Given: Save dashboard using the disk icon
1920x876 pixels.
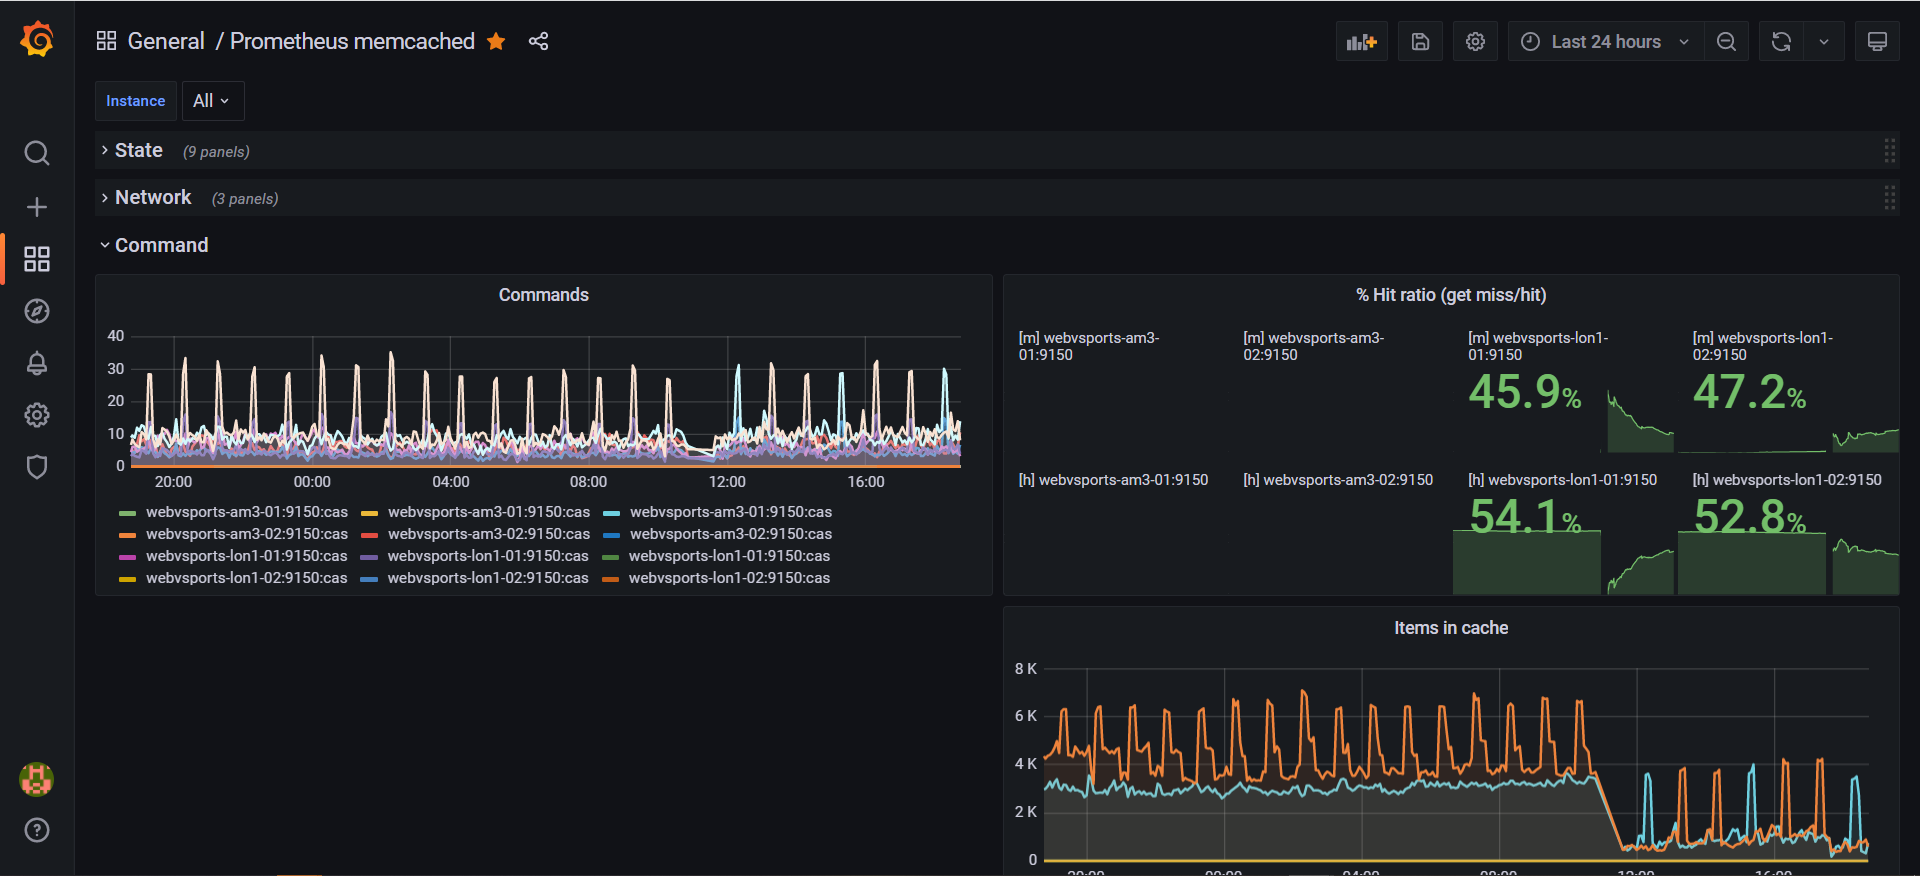Looking at the screenshot, I should pos(1420,42).
